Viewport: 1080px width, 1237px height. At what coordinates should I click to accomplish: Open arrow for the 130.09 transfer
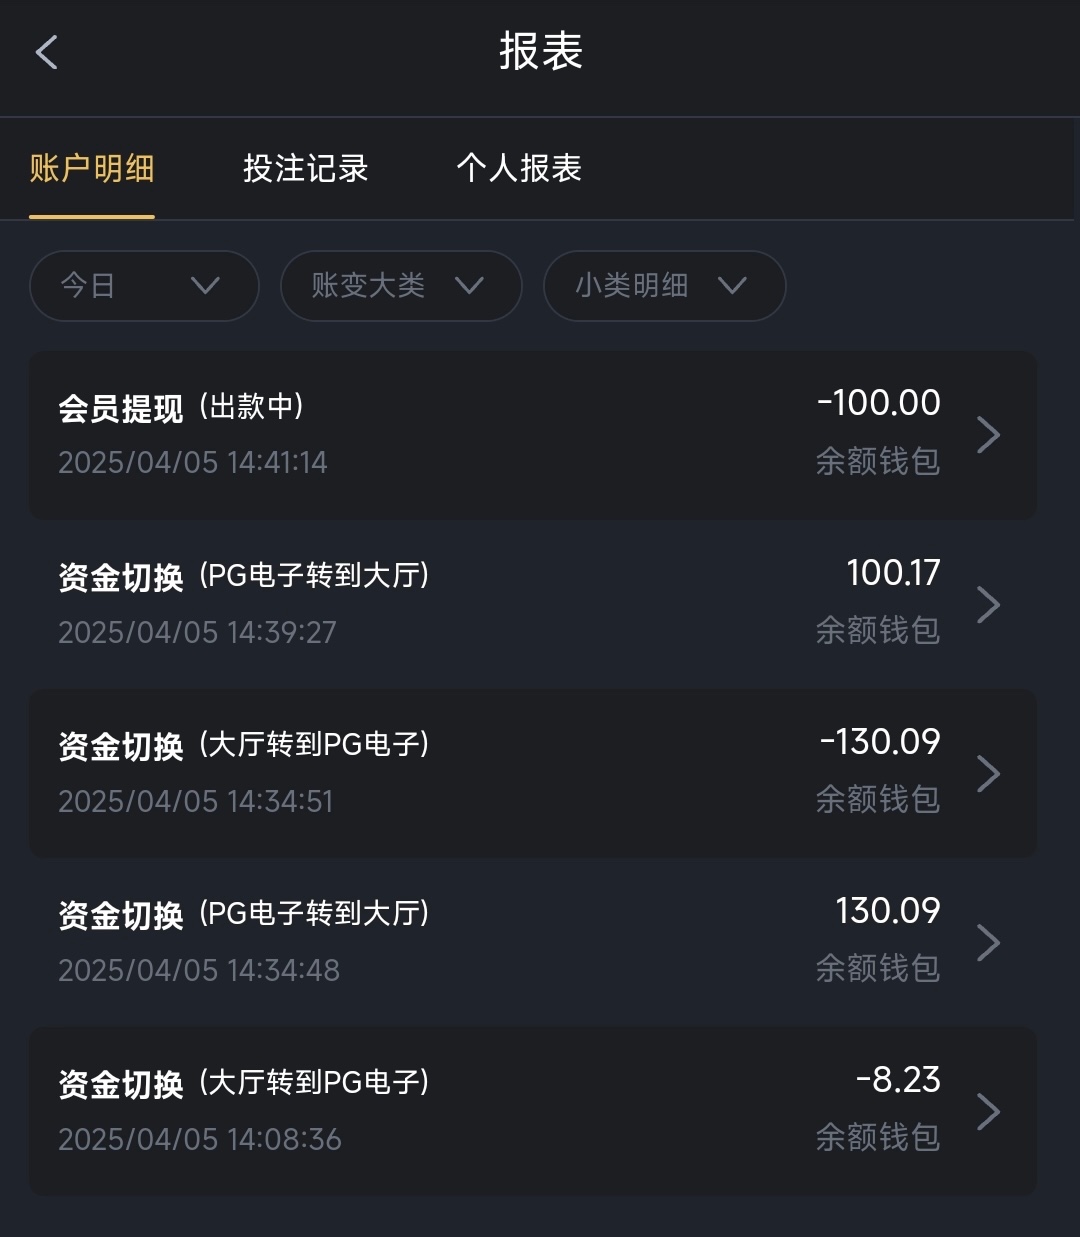[x=988, y=942]
